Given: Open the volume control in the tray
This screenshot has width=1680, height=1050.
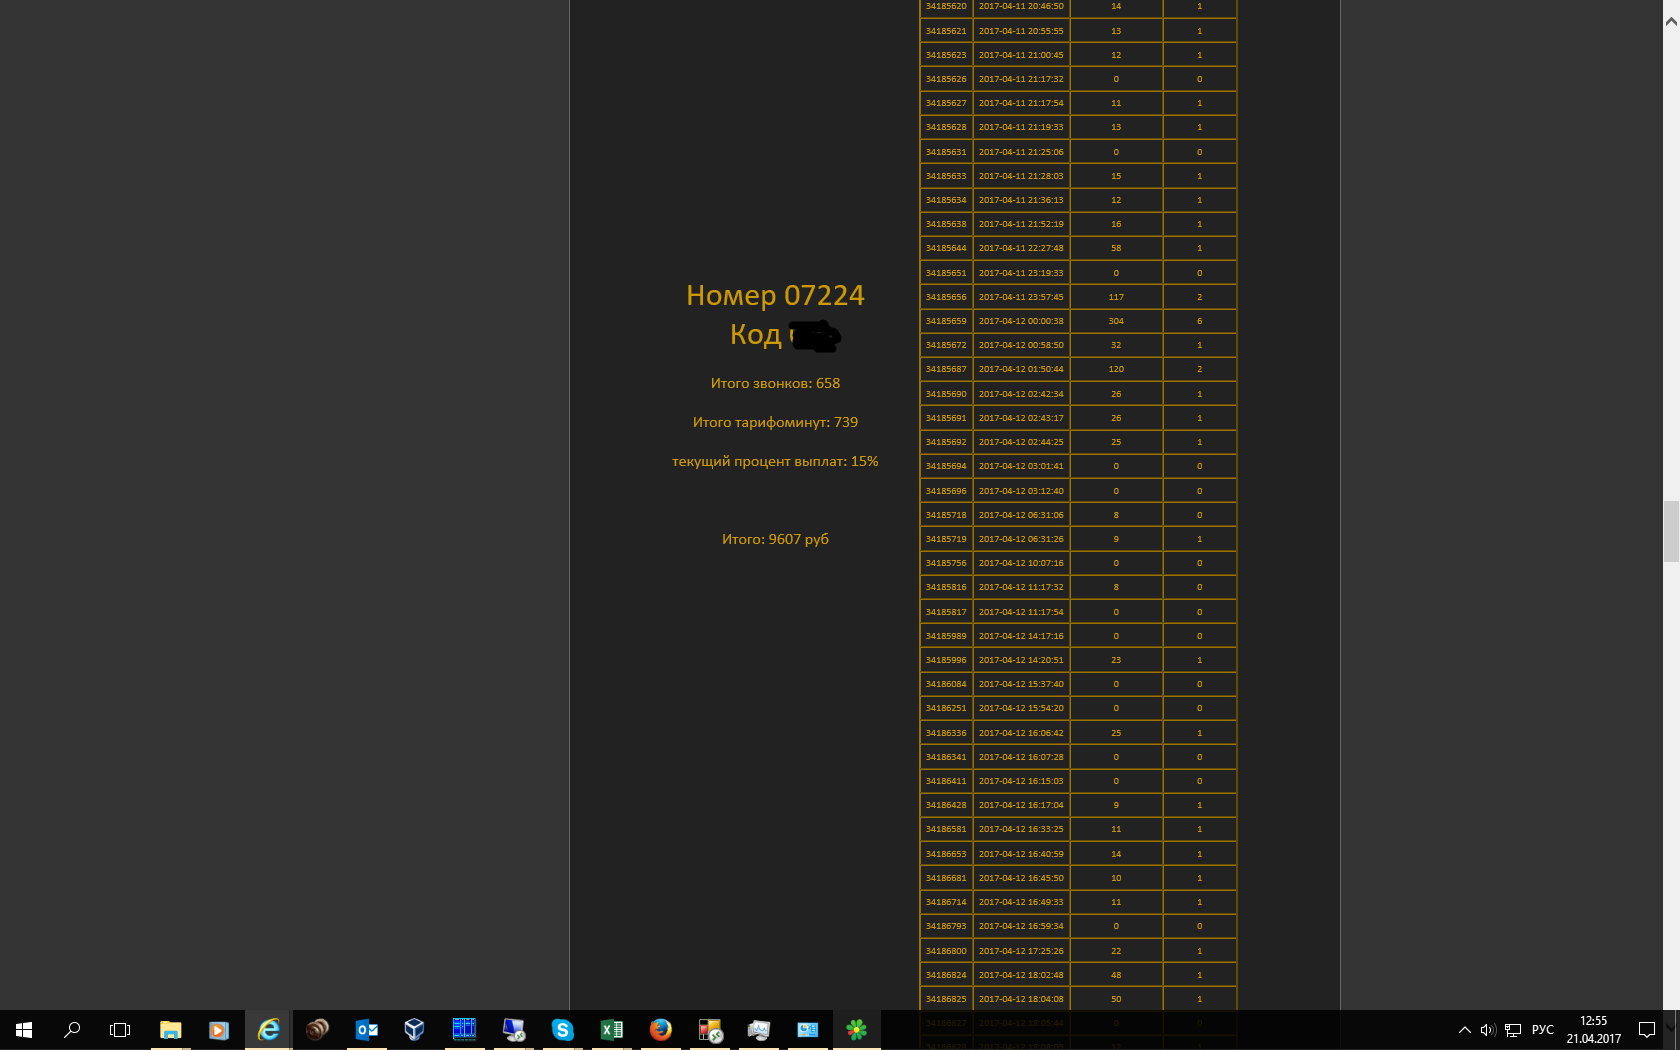Looking at the screenshot, I should pyautogui.click(x=1487, y=1030).
